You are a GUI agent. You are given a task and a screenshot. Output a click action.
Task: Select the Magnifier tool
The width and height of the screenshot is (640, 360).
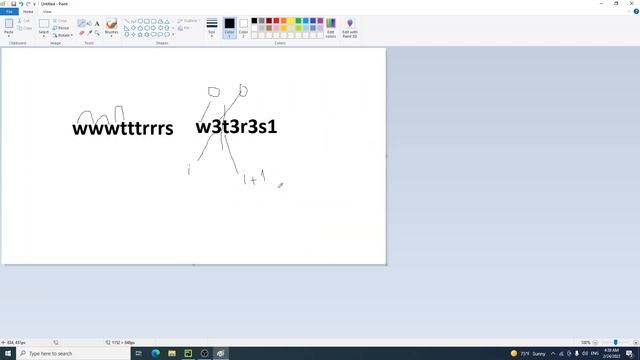(x=97, y=33)
